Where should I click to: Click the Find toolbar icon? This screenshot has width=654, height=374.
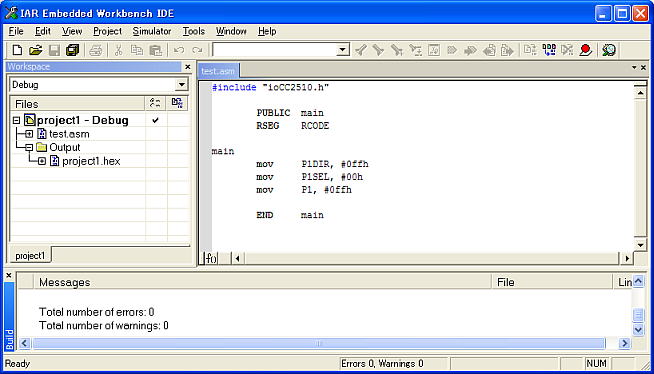click(397, 50)
